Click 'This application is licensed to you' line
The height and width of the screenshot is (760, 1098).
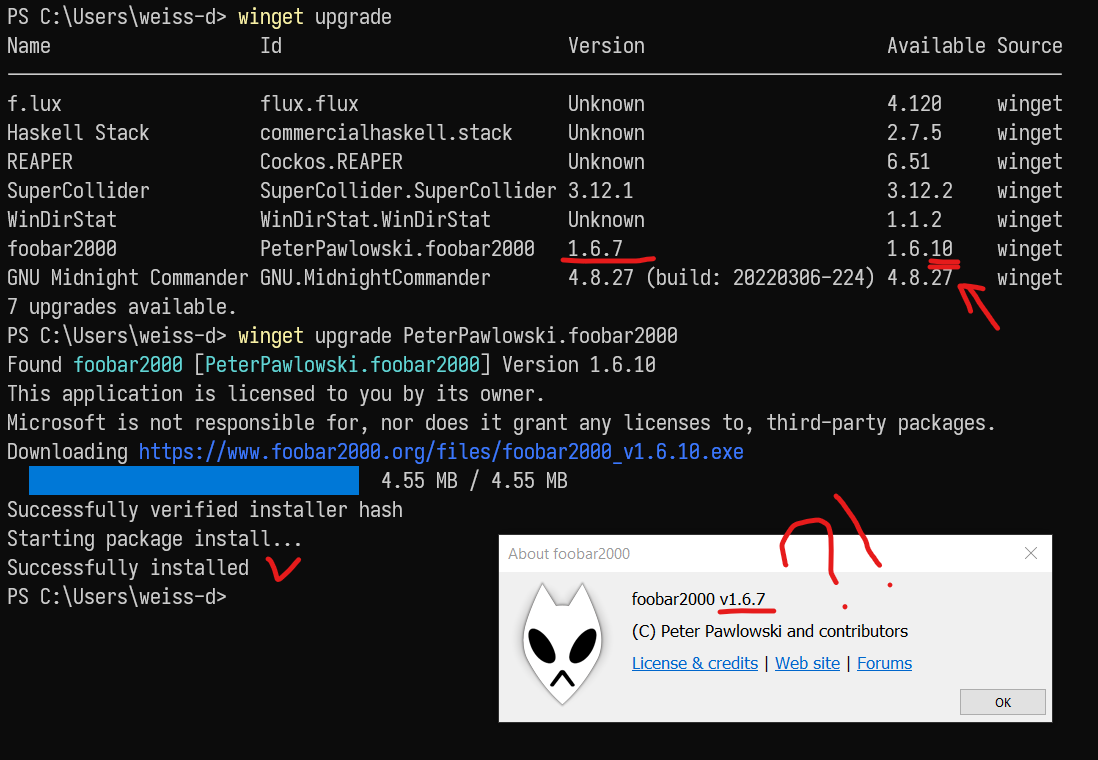(275, 394)
